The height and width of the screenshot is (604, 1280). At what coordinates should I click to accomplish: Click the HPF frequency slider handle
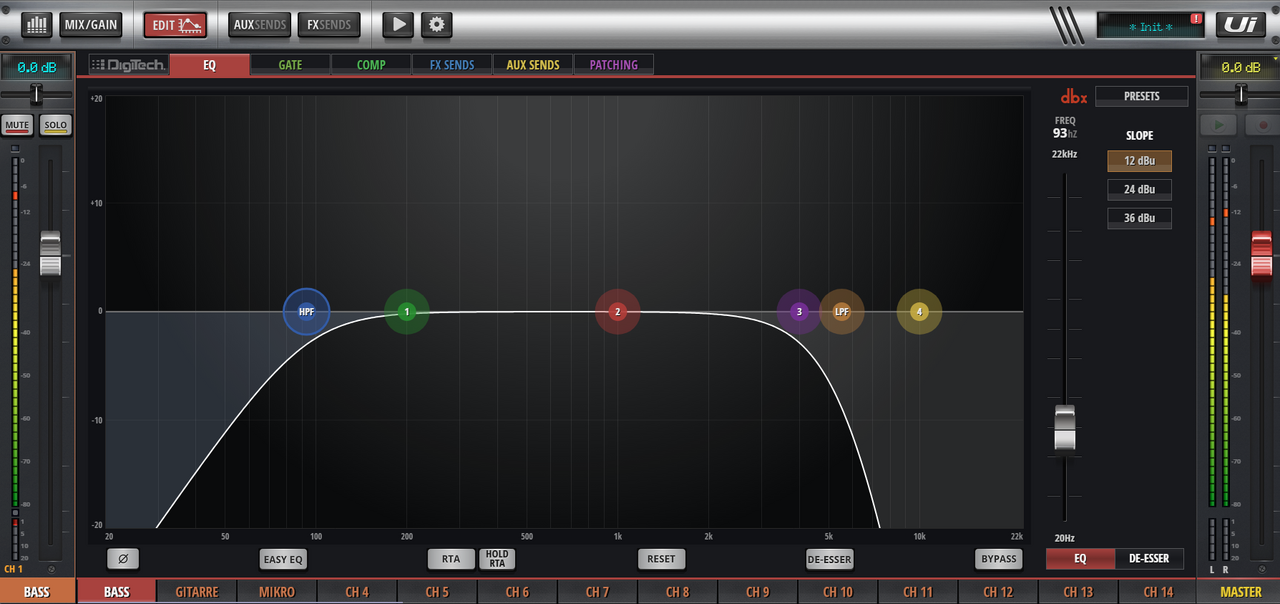click(1065, 428)
